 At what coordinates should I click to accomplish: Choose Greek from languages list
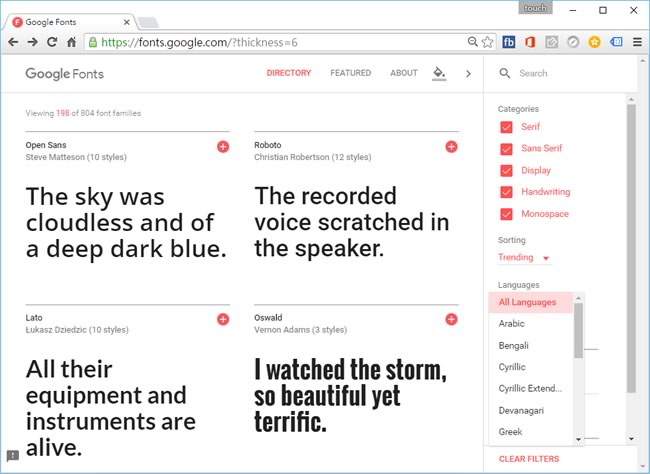click(x=531, y=432)
